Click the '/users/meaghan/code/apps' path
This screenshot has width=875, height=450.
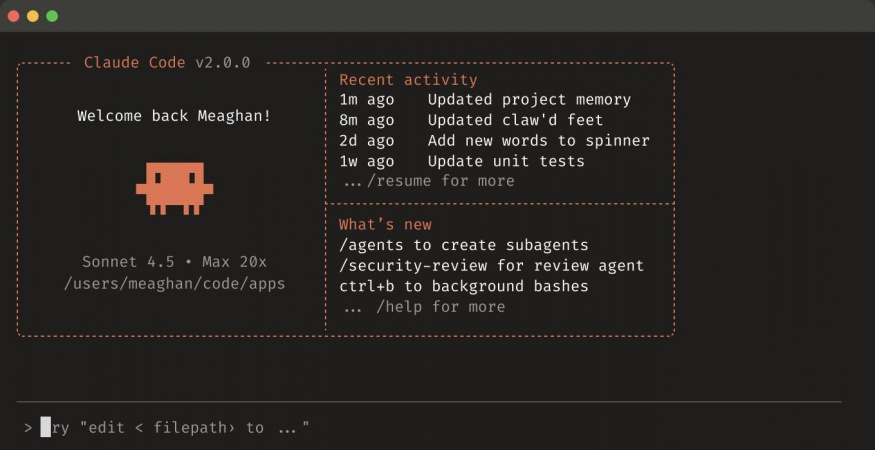[x=174, y=284]
